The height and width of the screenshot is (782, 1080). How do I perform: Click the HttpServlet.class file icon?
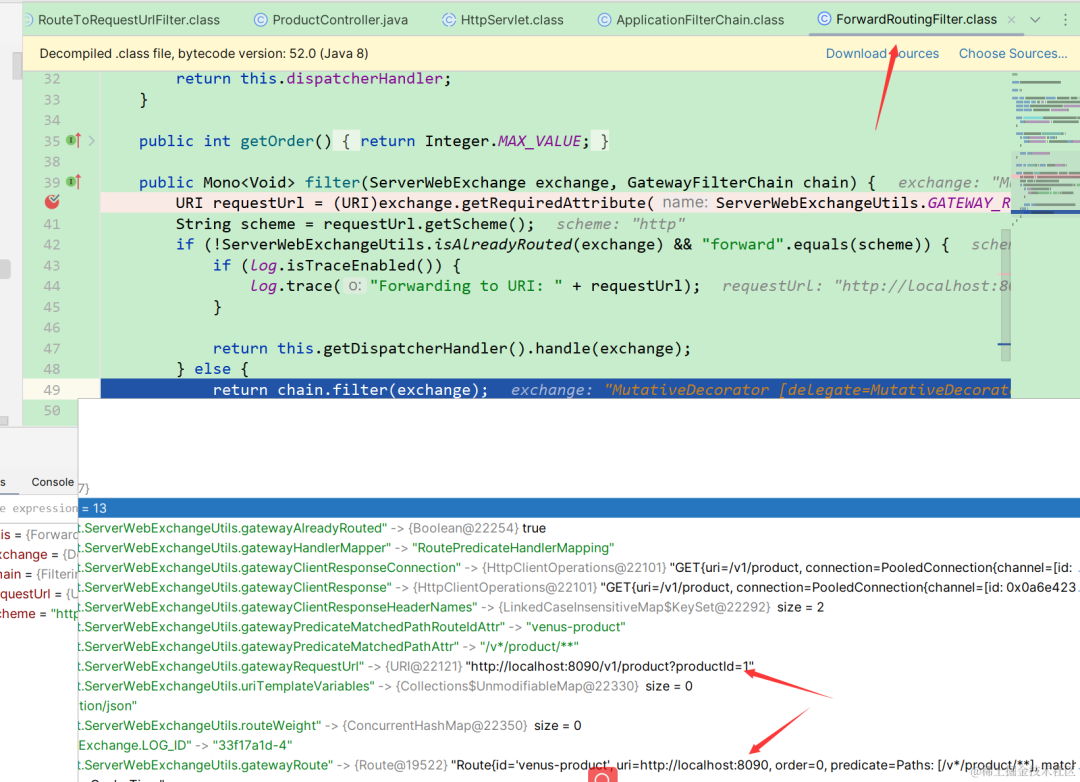point(448,20)
